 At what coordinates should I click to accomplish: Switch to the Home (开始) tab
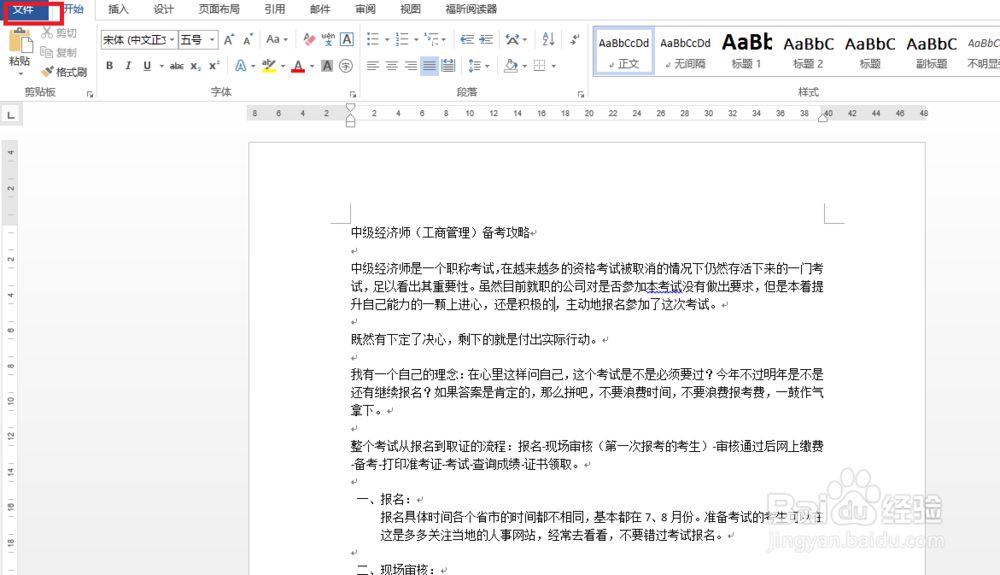click(74, 9)
